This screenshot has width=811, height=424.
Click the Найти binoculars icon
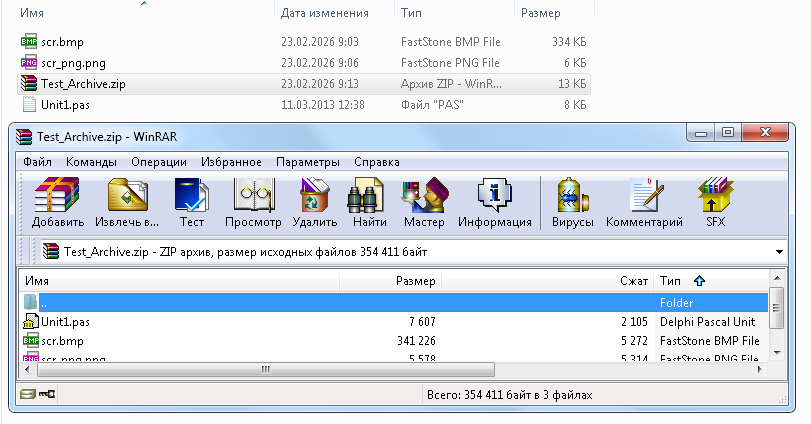(365, 195)
